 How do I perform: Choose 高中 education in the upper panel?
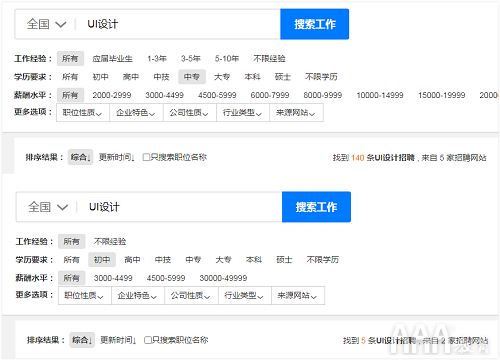131,77
